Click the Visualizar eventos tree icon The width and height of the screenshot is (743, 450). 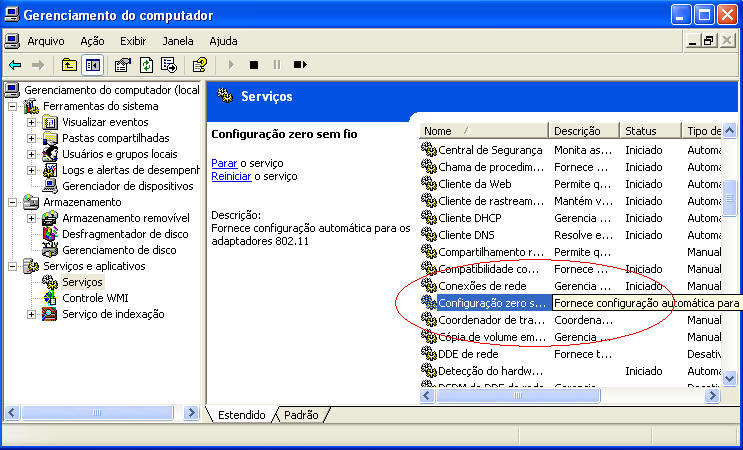(50, 122)
